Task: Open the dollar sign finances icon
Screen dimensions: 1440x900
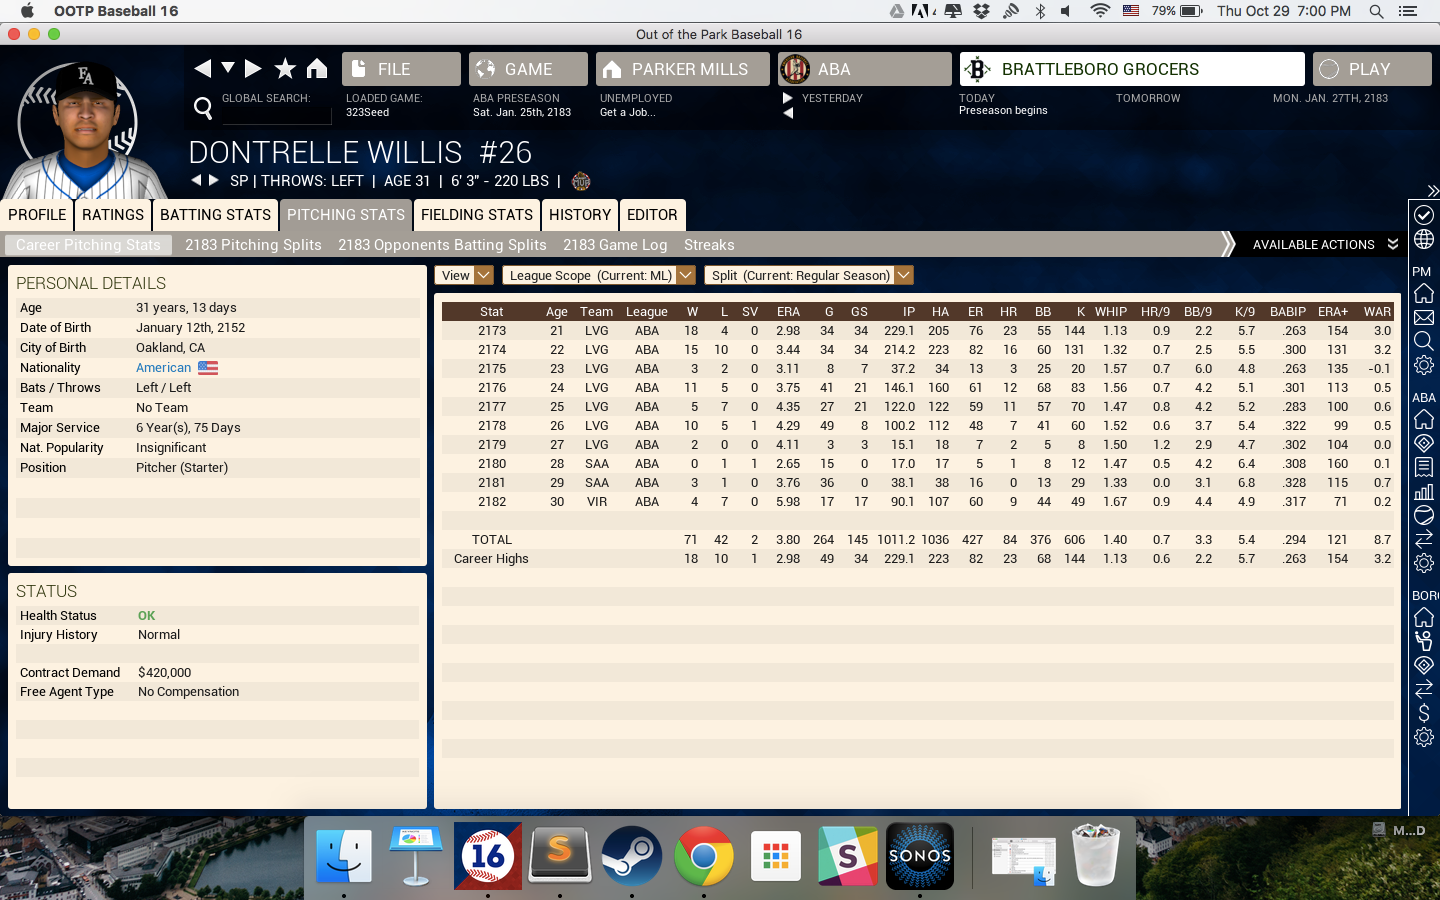Action: pyautogui.click(x=1424, y=713)
